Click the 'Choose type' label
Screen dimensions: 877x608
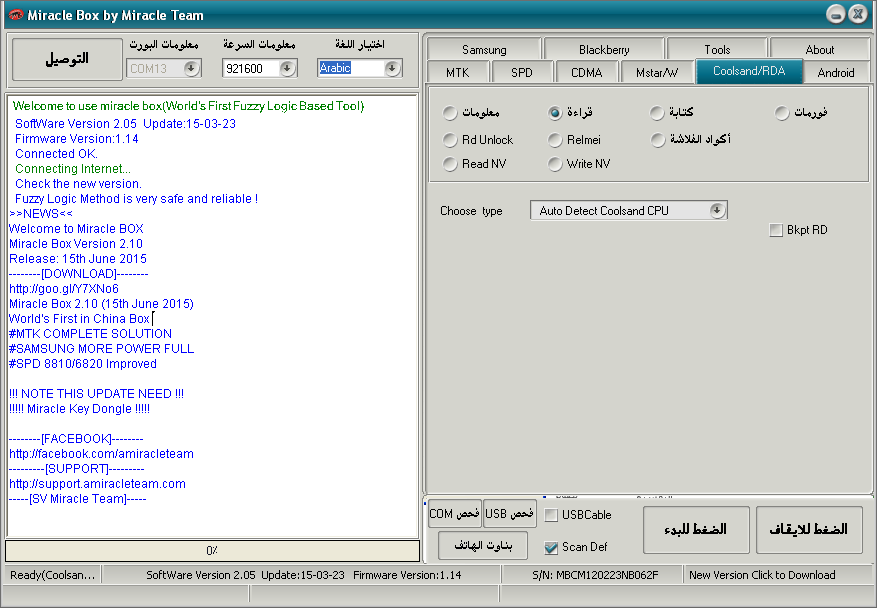(x=471, y=211)
